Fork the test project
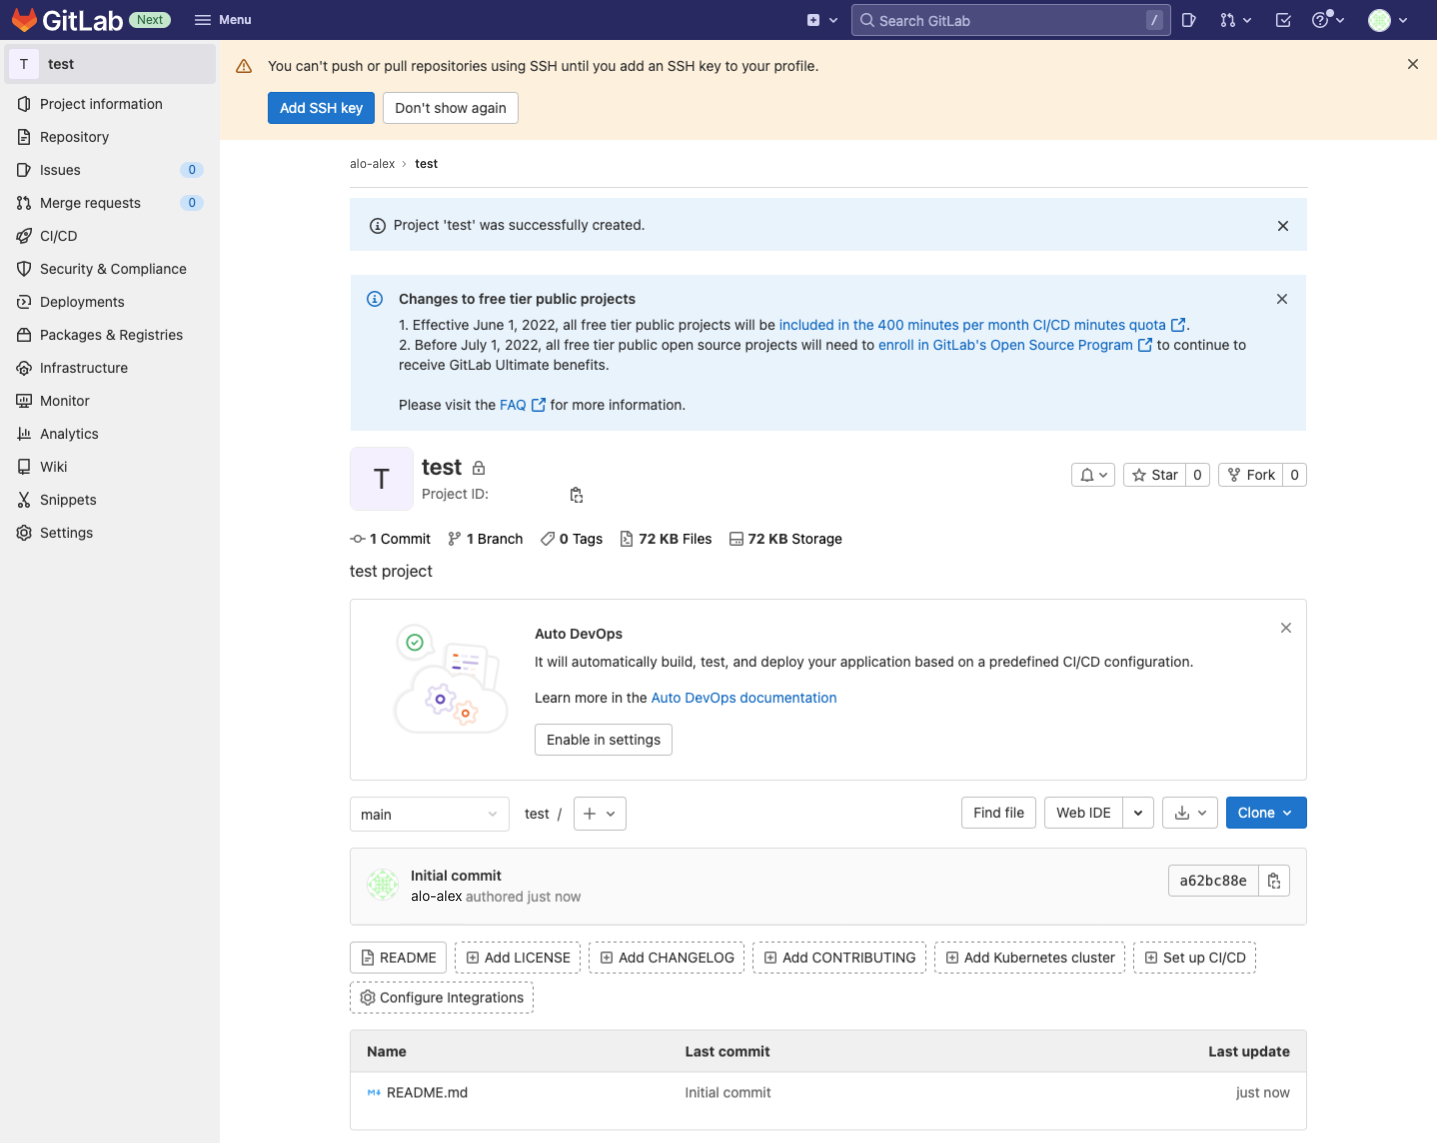The height and width of the screenshot is (1143, 1438). [x=1251, y=475]
